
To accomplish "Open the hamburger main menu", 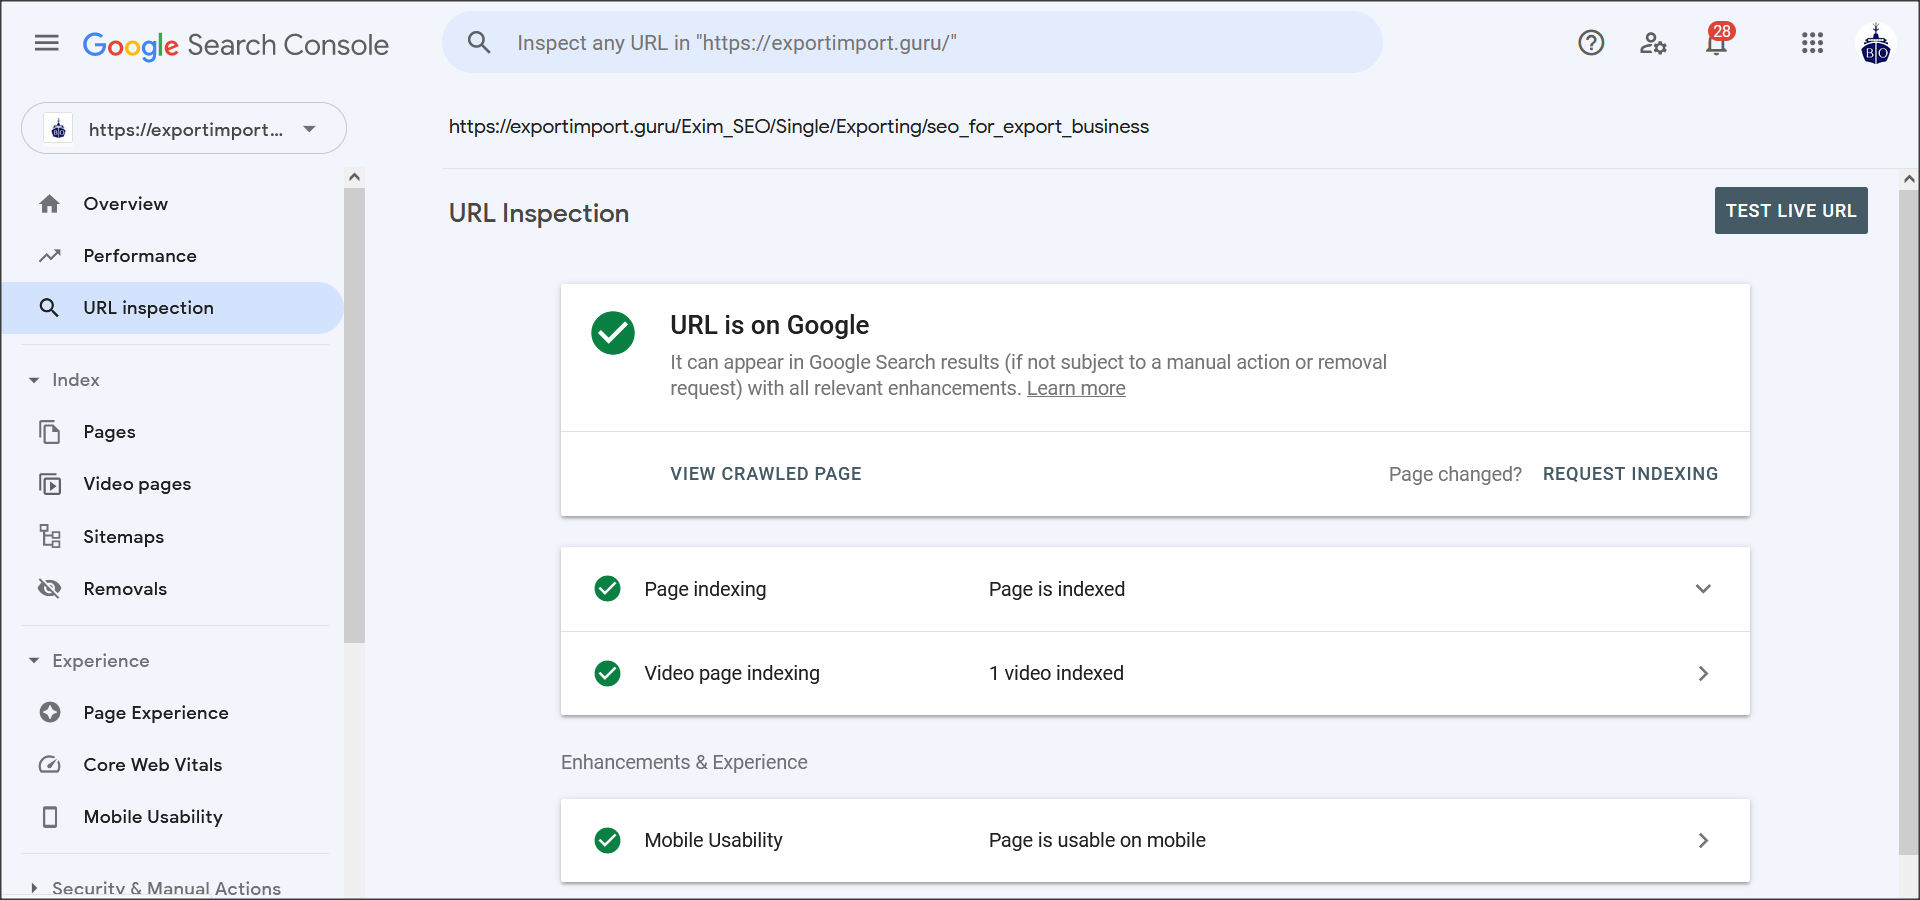I will click(x=47, y=43).
